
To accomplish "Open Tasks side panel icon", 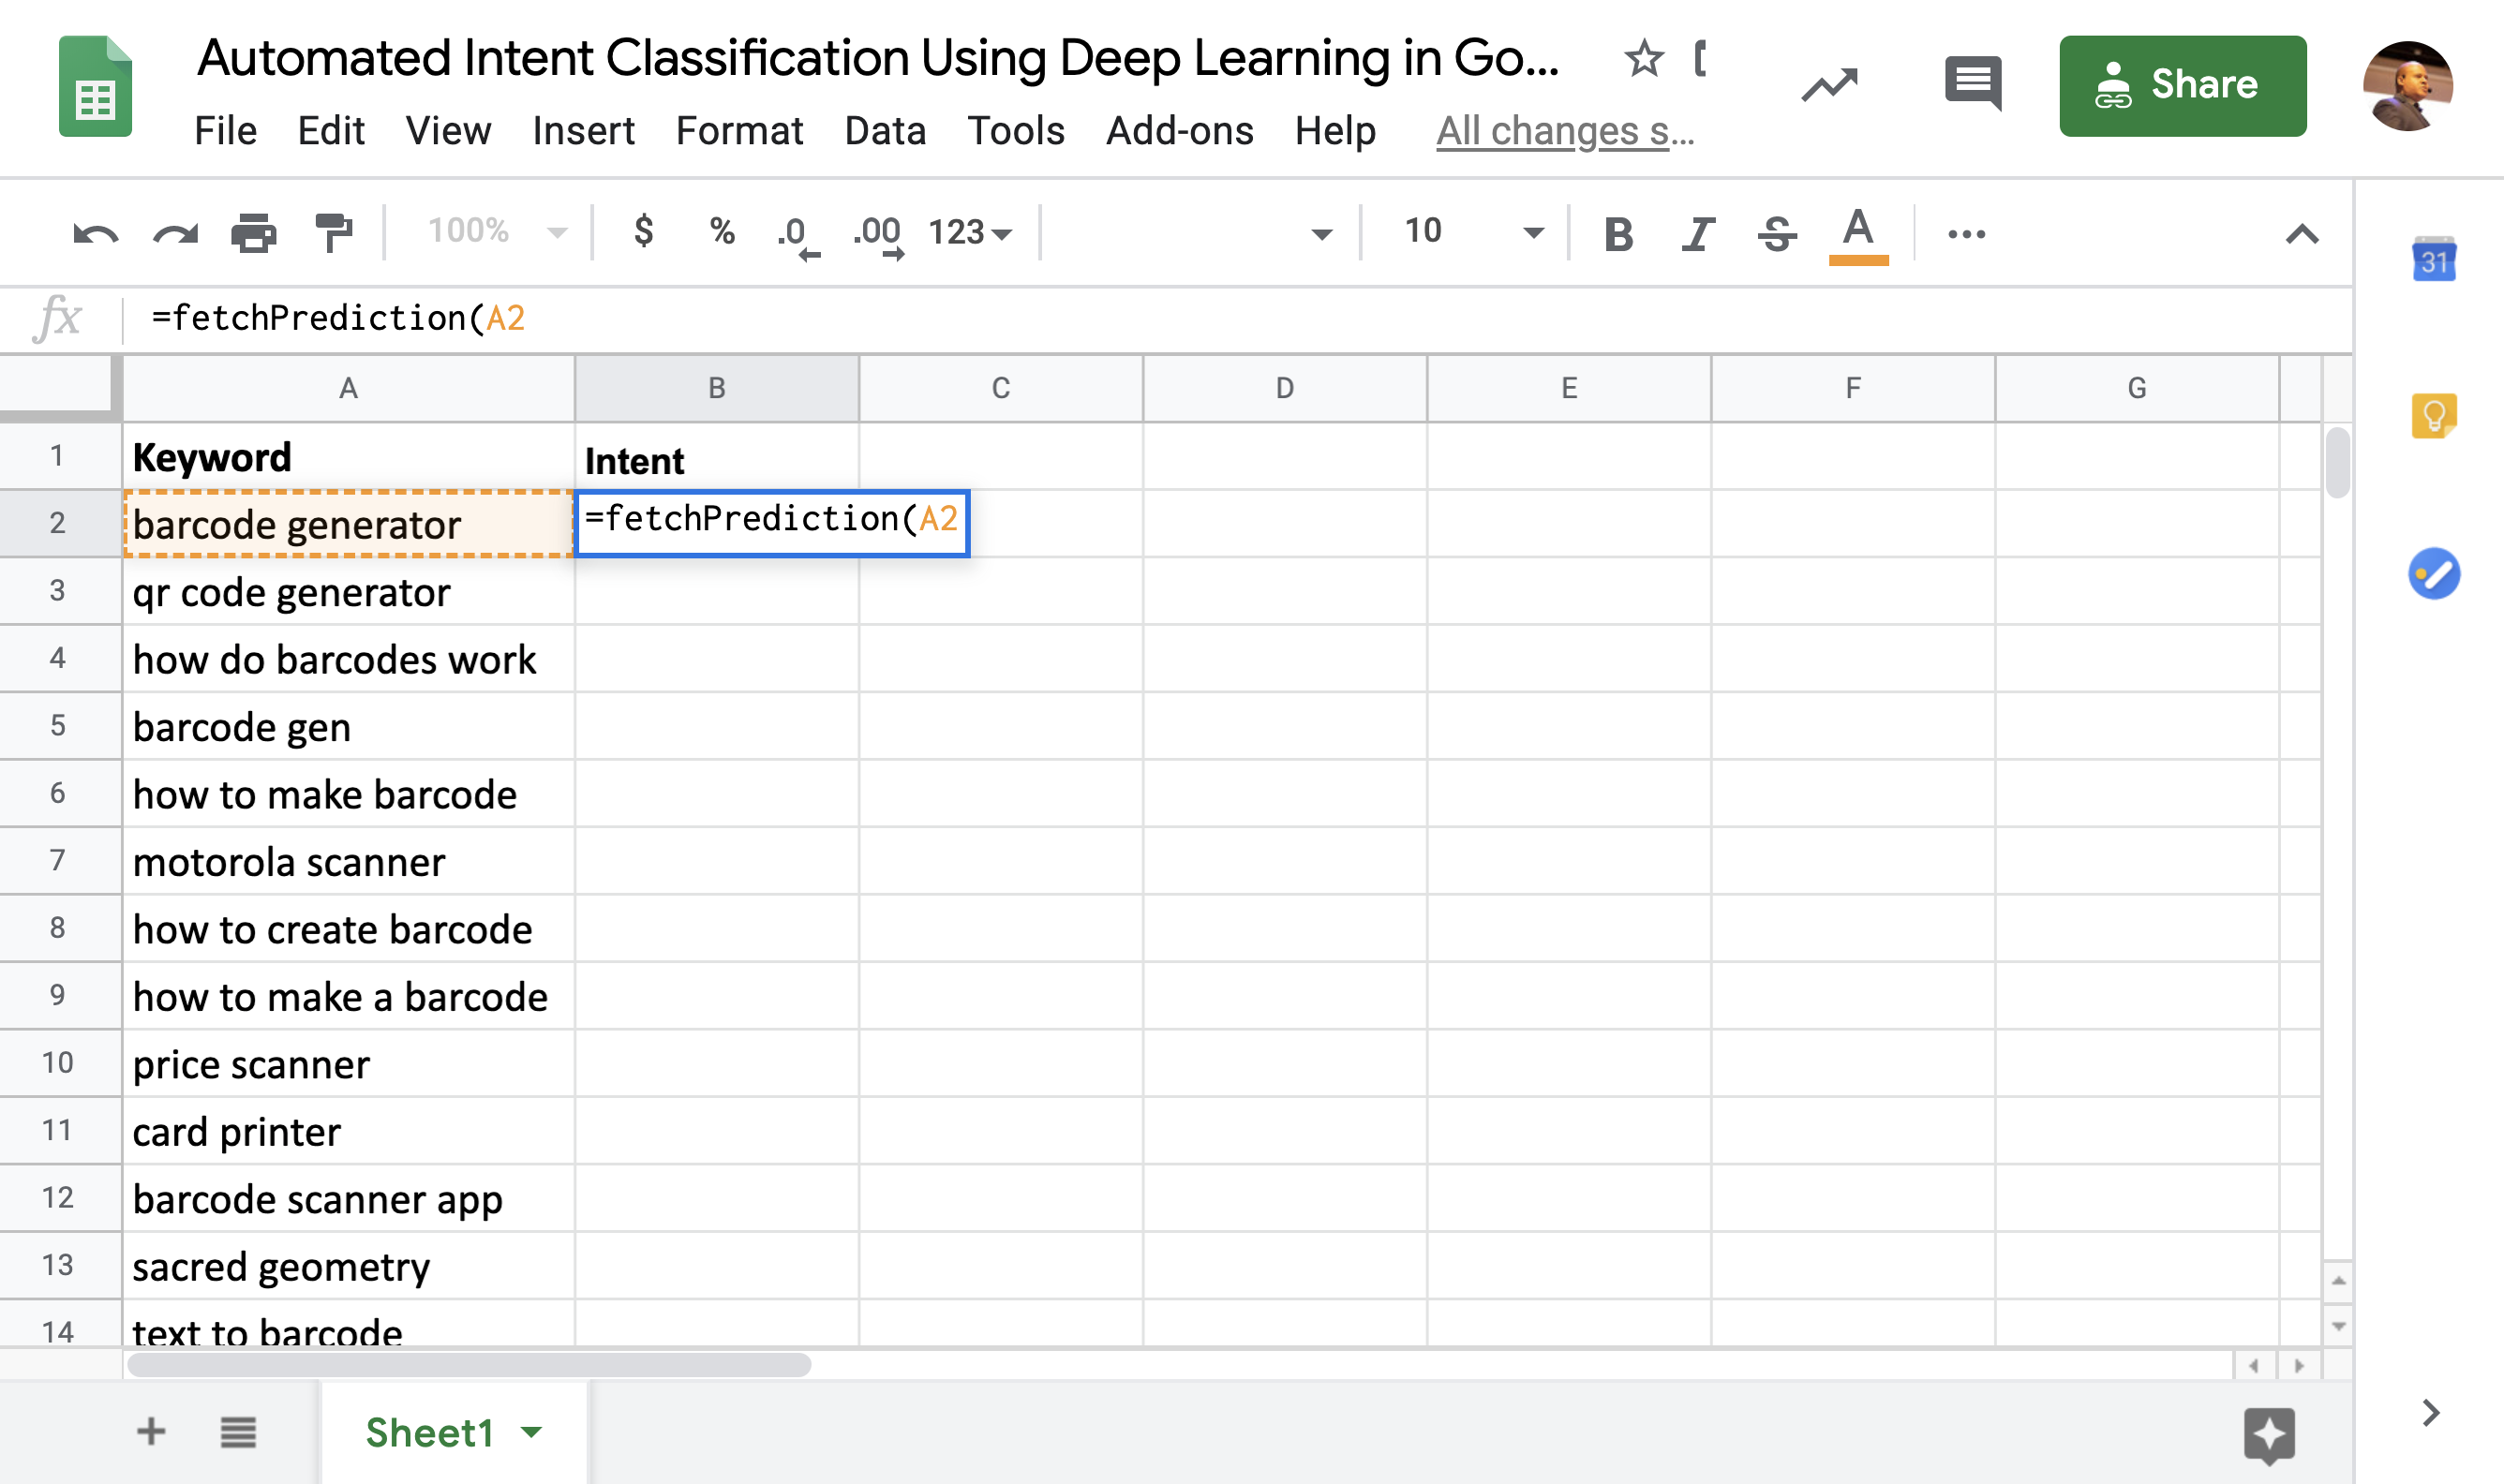I will coord(2433,574).
